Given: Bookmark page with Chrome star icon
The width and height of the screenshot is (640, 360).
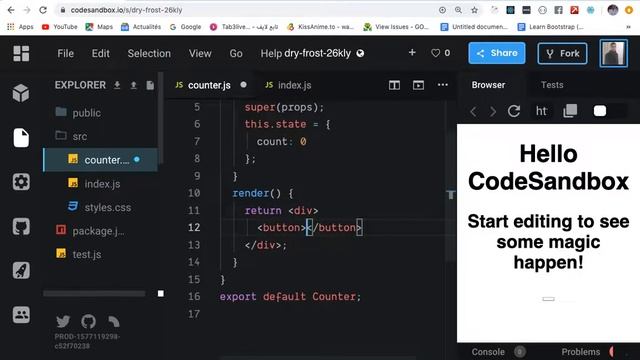Looking at the screenshot, I should (474, 10).
